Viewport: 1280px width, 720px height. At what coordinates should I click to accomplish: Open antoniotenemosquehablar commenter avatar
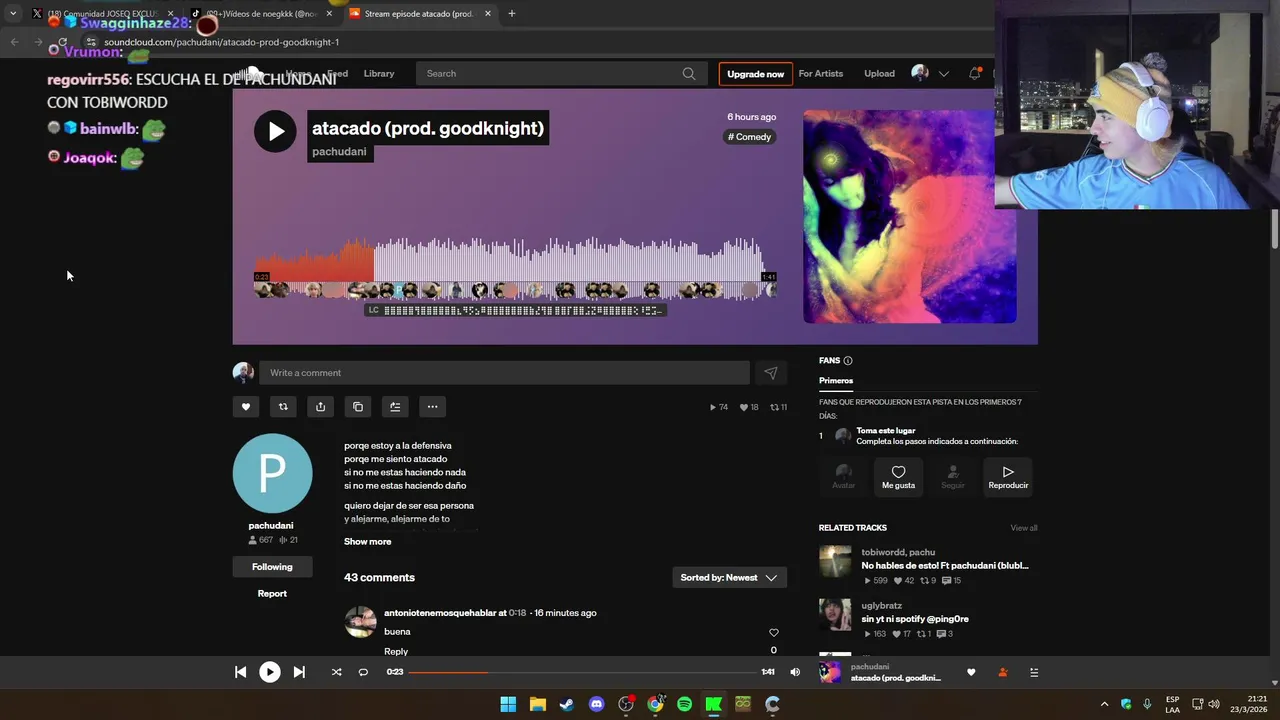[x=360, y=622]
